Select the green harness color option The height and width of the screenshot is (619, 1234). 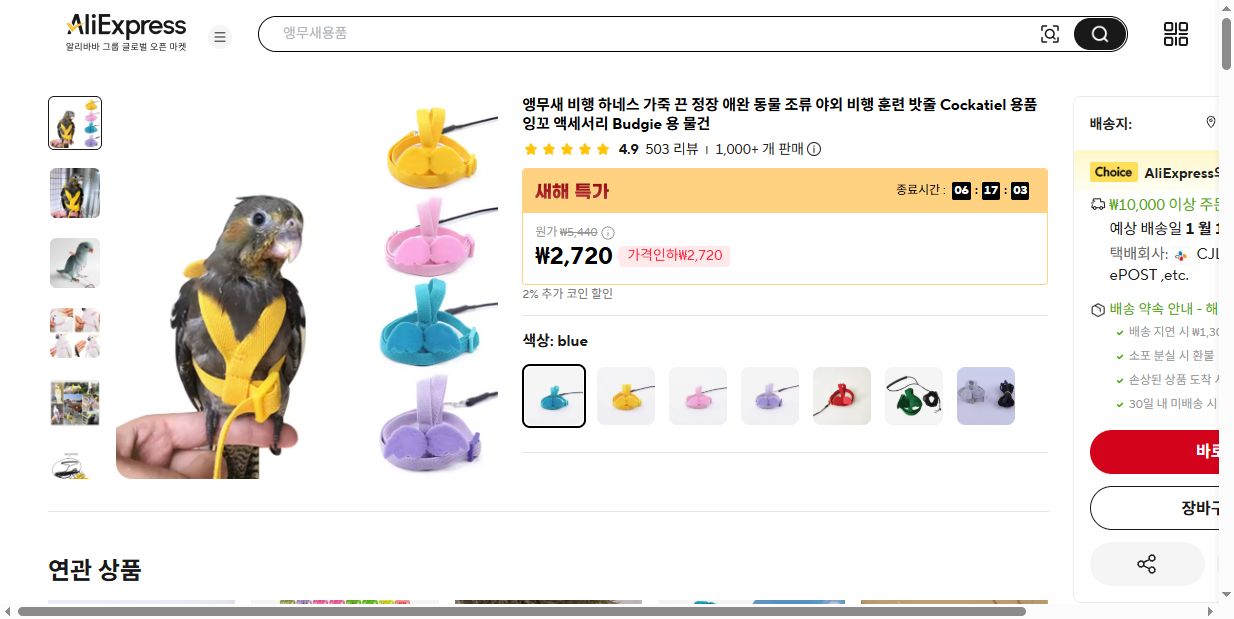pyautogui.click(x=914, y=396)
